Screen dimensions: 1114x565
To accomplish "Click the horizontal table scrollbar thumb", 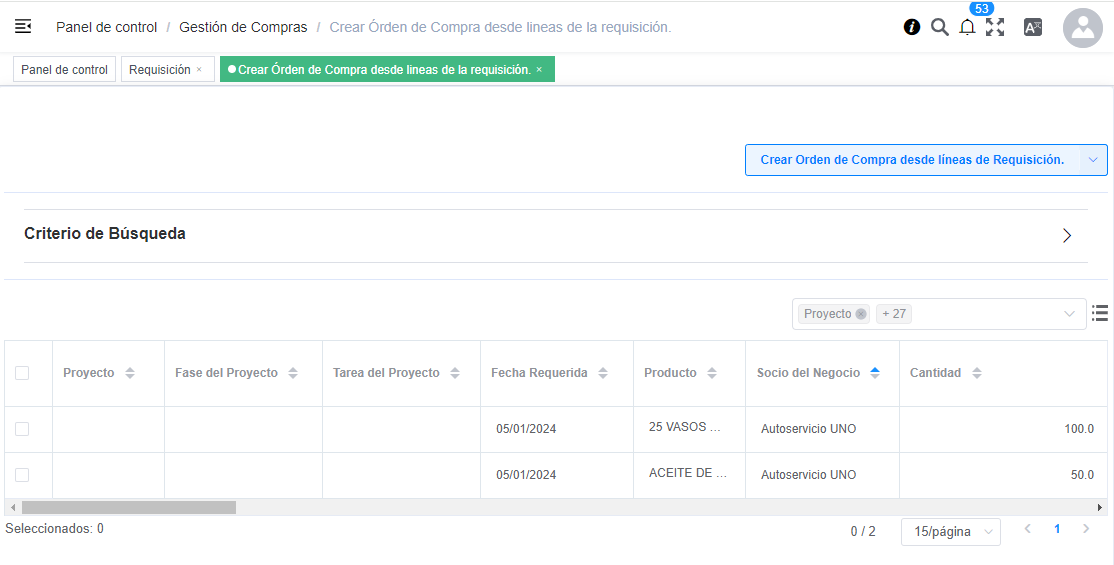I will pos(128,507).
